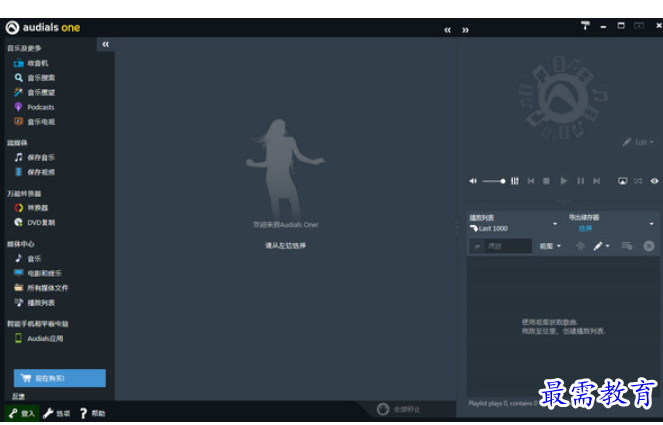Image resolution: width=663 pixels, height=425 pixels.
Task: Click the Feedback (反馈) label above login
Action: coord(18,396)
